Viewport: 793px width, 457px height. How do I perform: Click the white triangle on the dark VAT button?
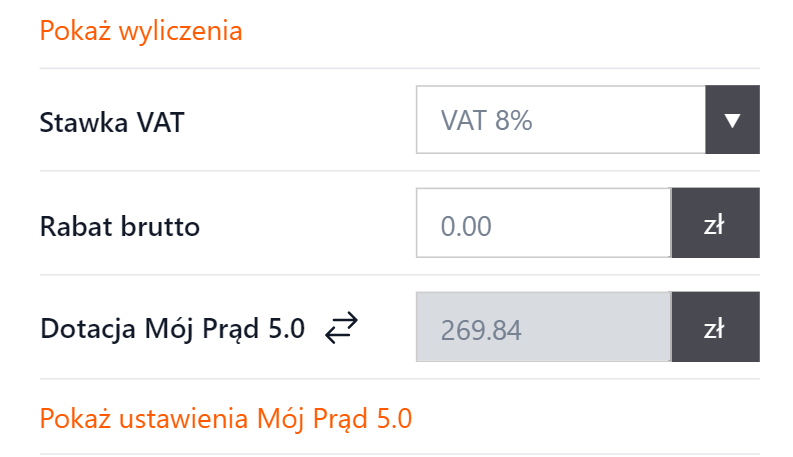[732, 121]
